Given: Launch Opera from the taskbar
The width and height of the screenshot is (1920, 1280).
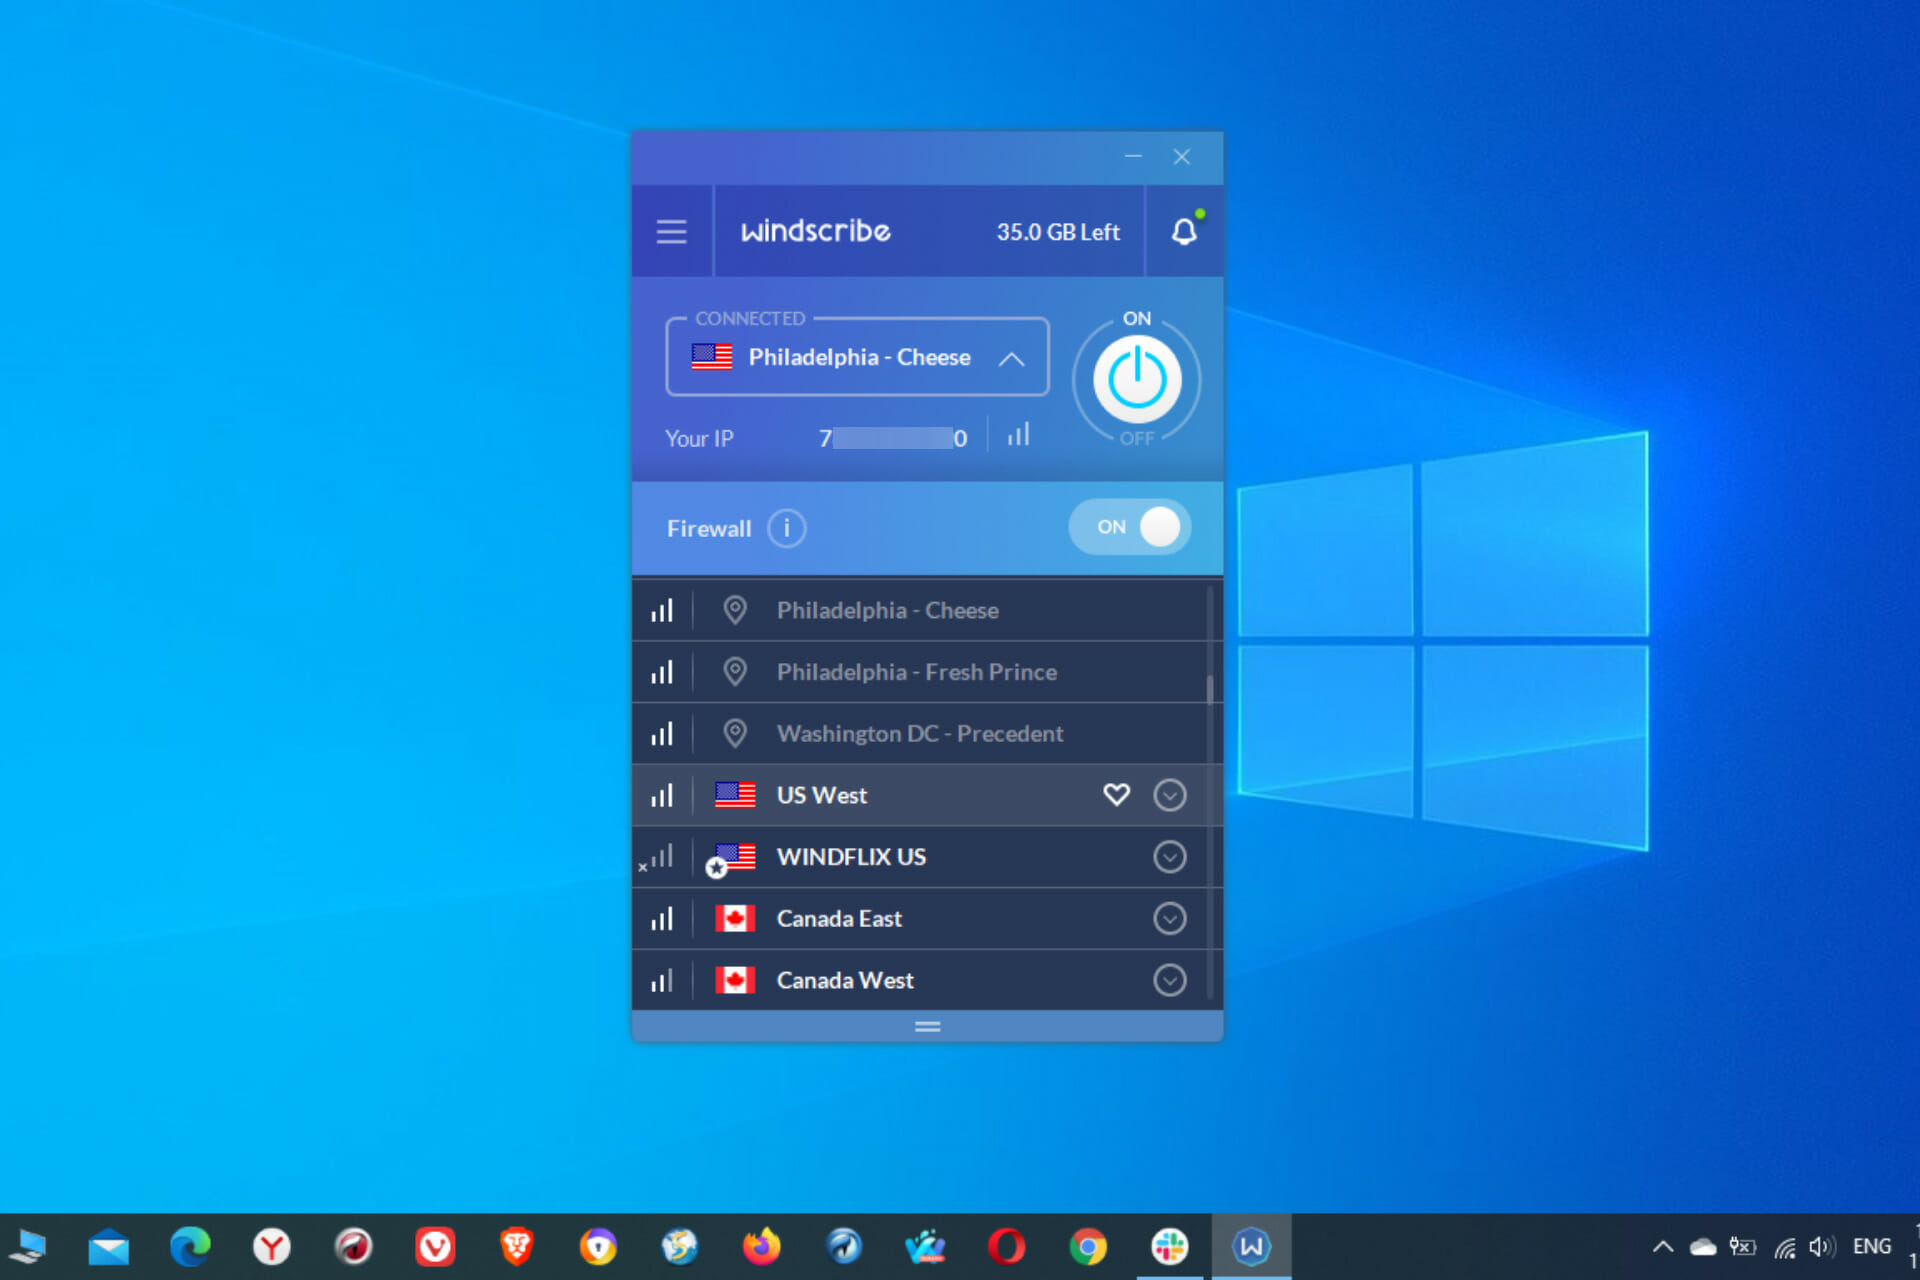Looking at the screenshot, I should pyautogui.click(x=1006, y=1247).
